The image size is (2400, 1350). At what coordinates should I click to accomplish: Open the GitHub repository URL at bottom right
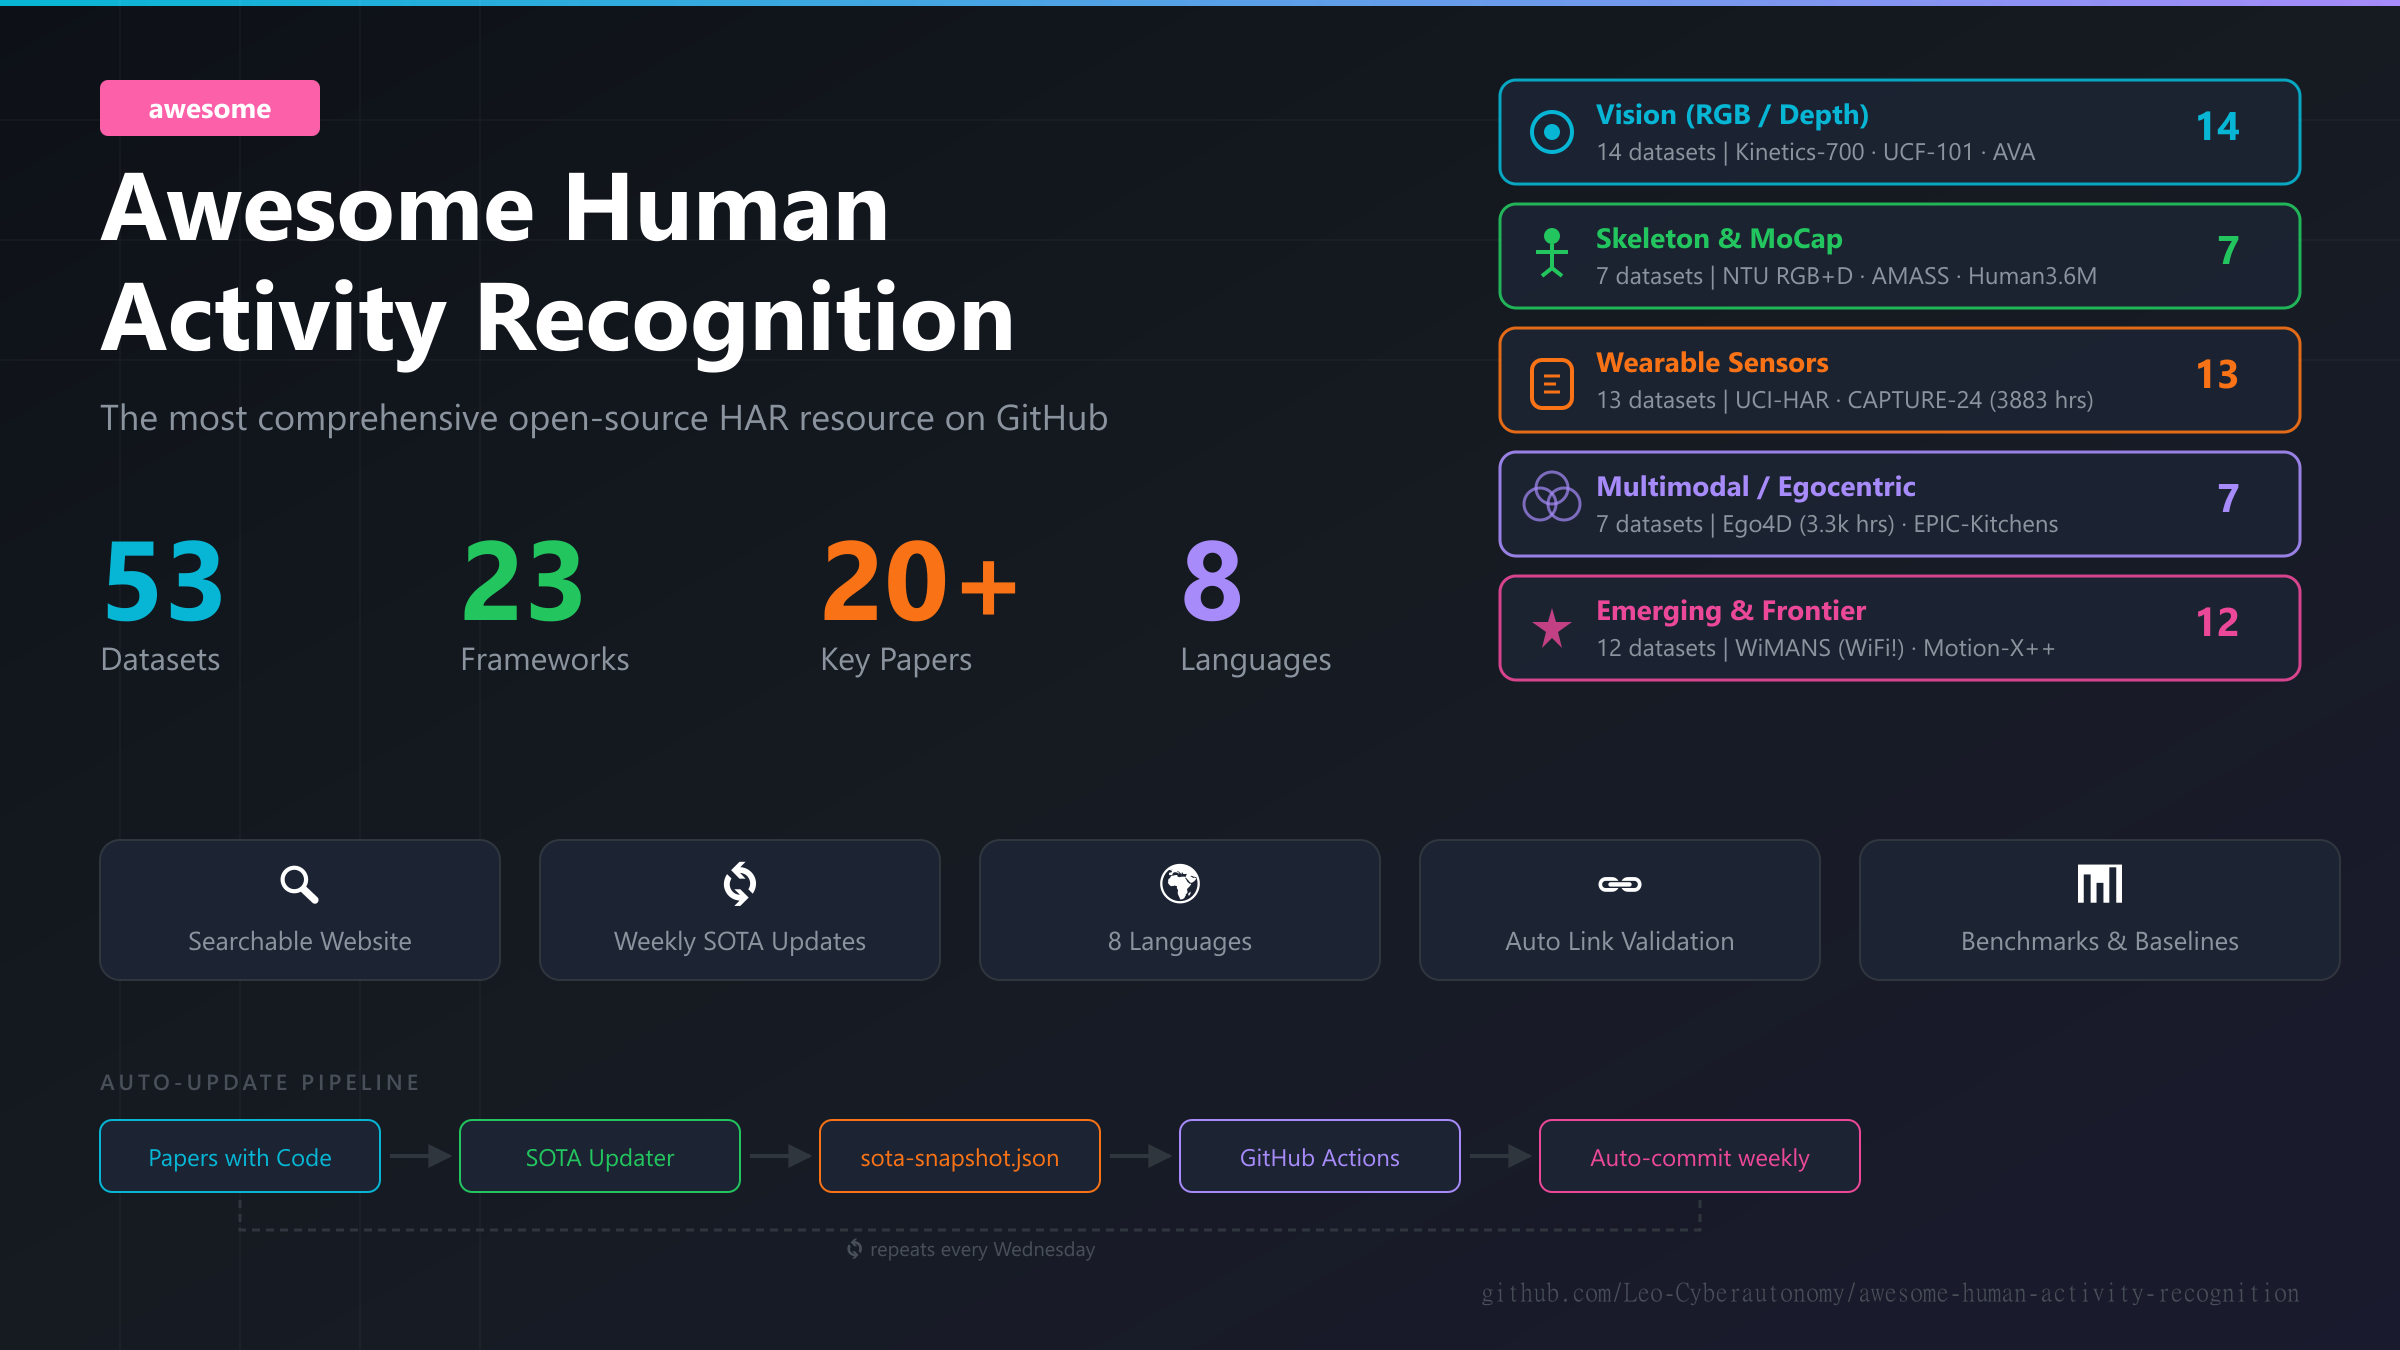[1888, 1292]
